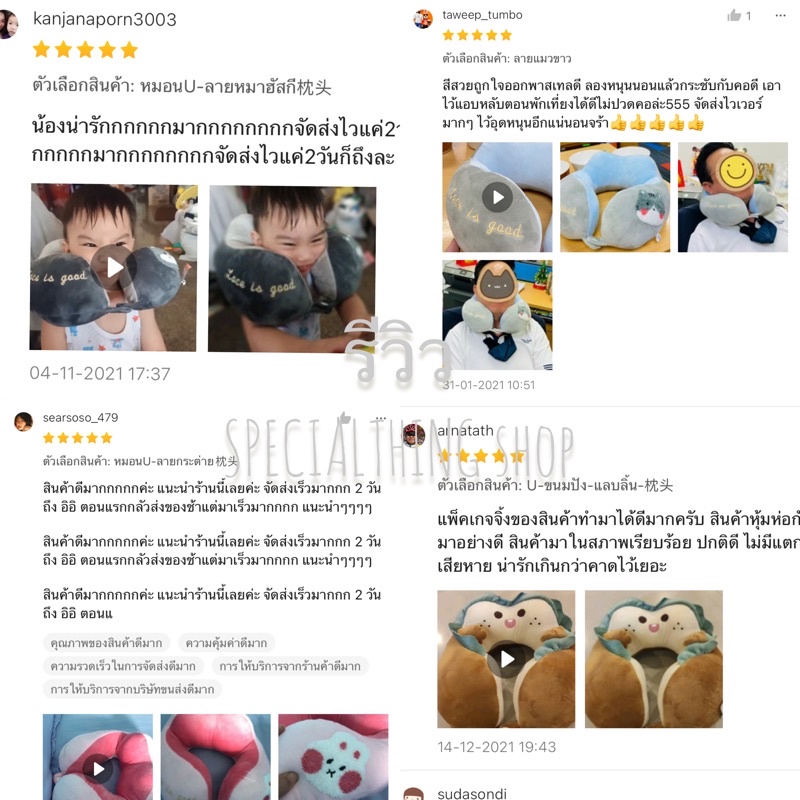Open sudasondi's profile avatar
Viewport: 800px width, 800px height.
coord(414,794)
